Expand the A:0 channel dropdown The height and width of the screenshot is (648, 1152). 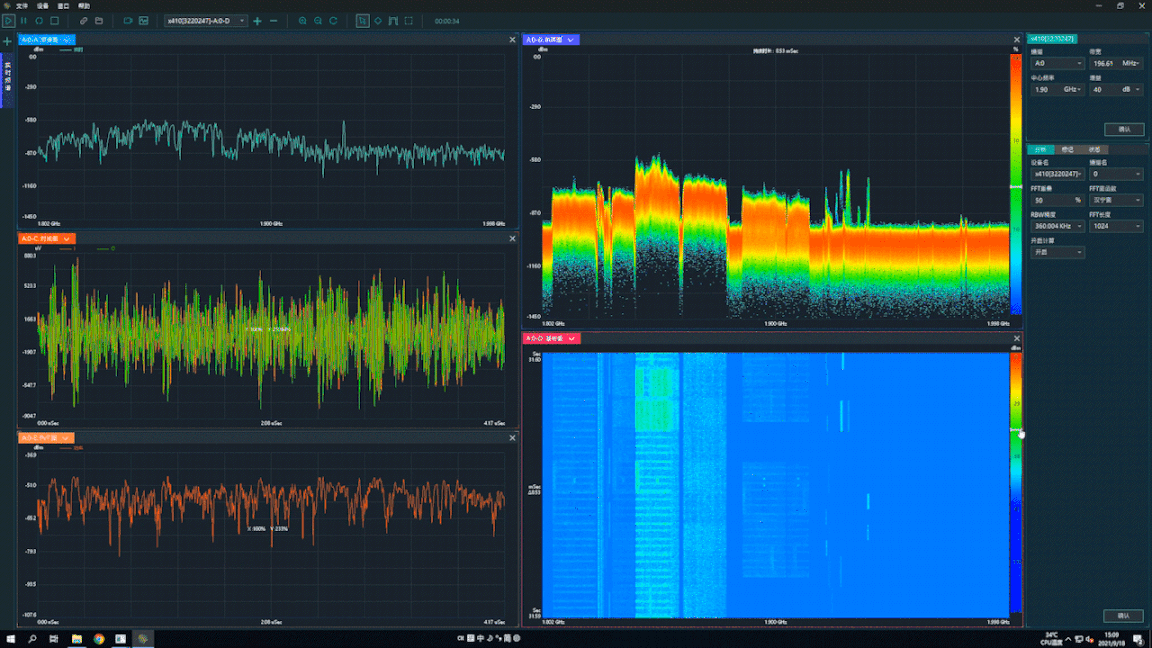pos(1057,63)
